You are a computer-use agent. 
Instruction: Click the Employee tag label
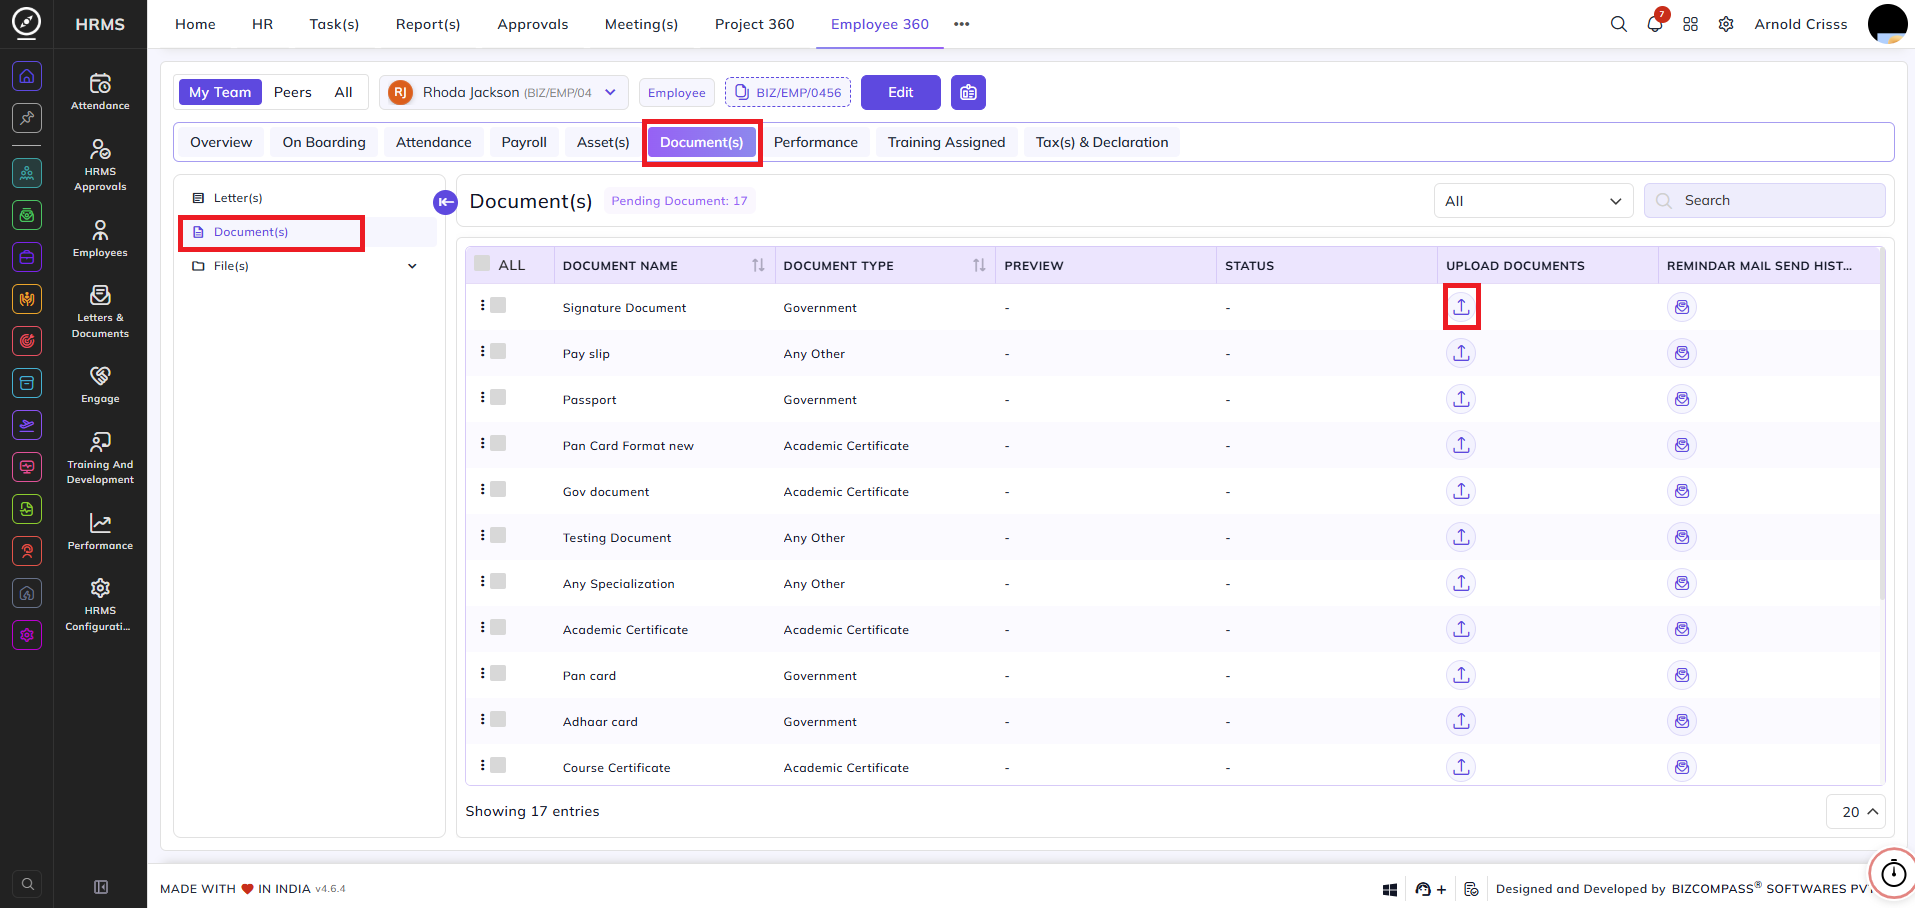coord(677,93)
